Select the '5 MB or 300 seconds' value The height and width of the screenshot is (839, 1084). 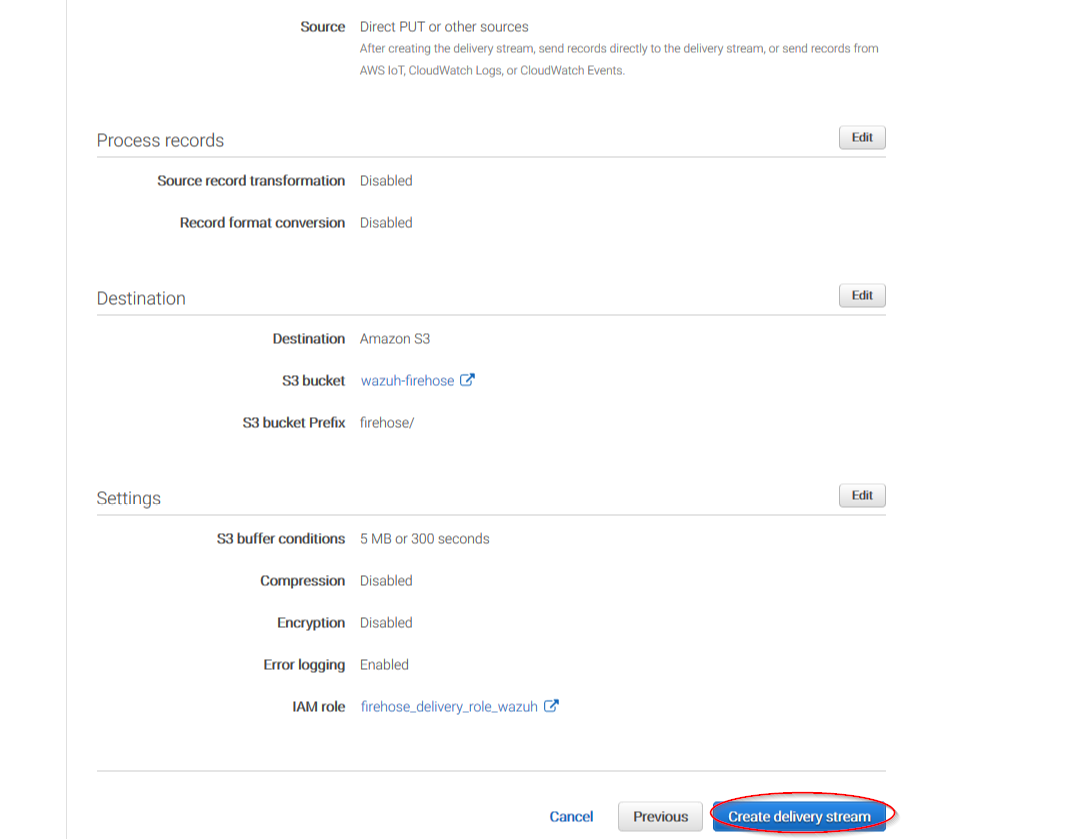coord(424,539)
